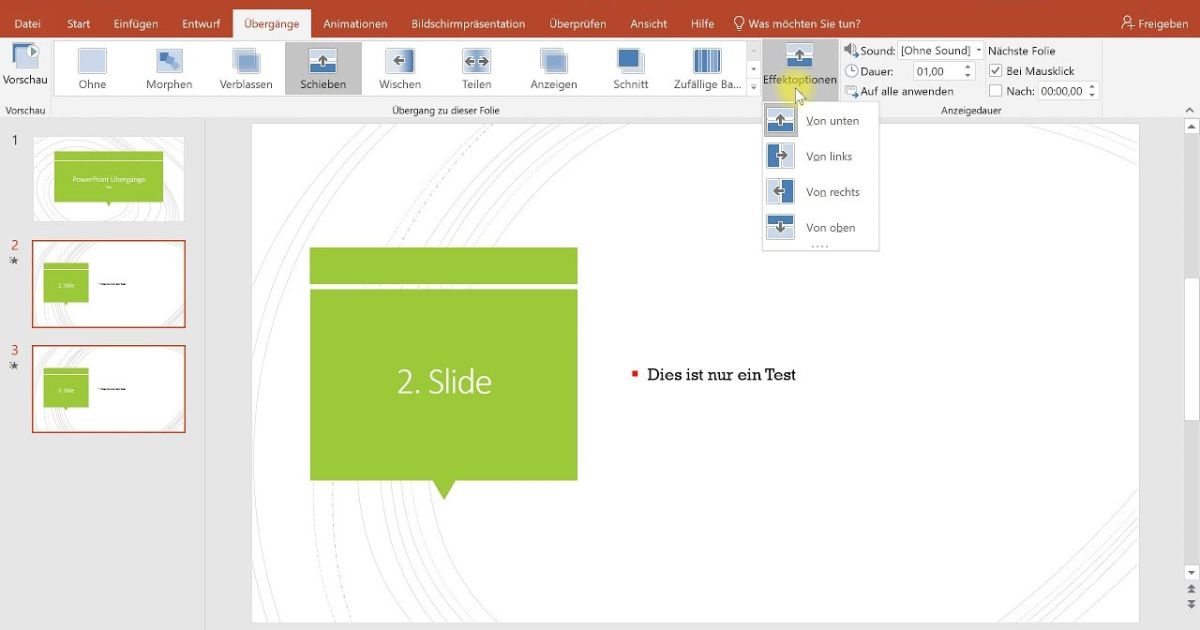Click the transition star icon beside slide 2
This screenshot has width=1200, height=630.
(14, 261)
